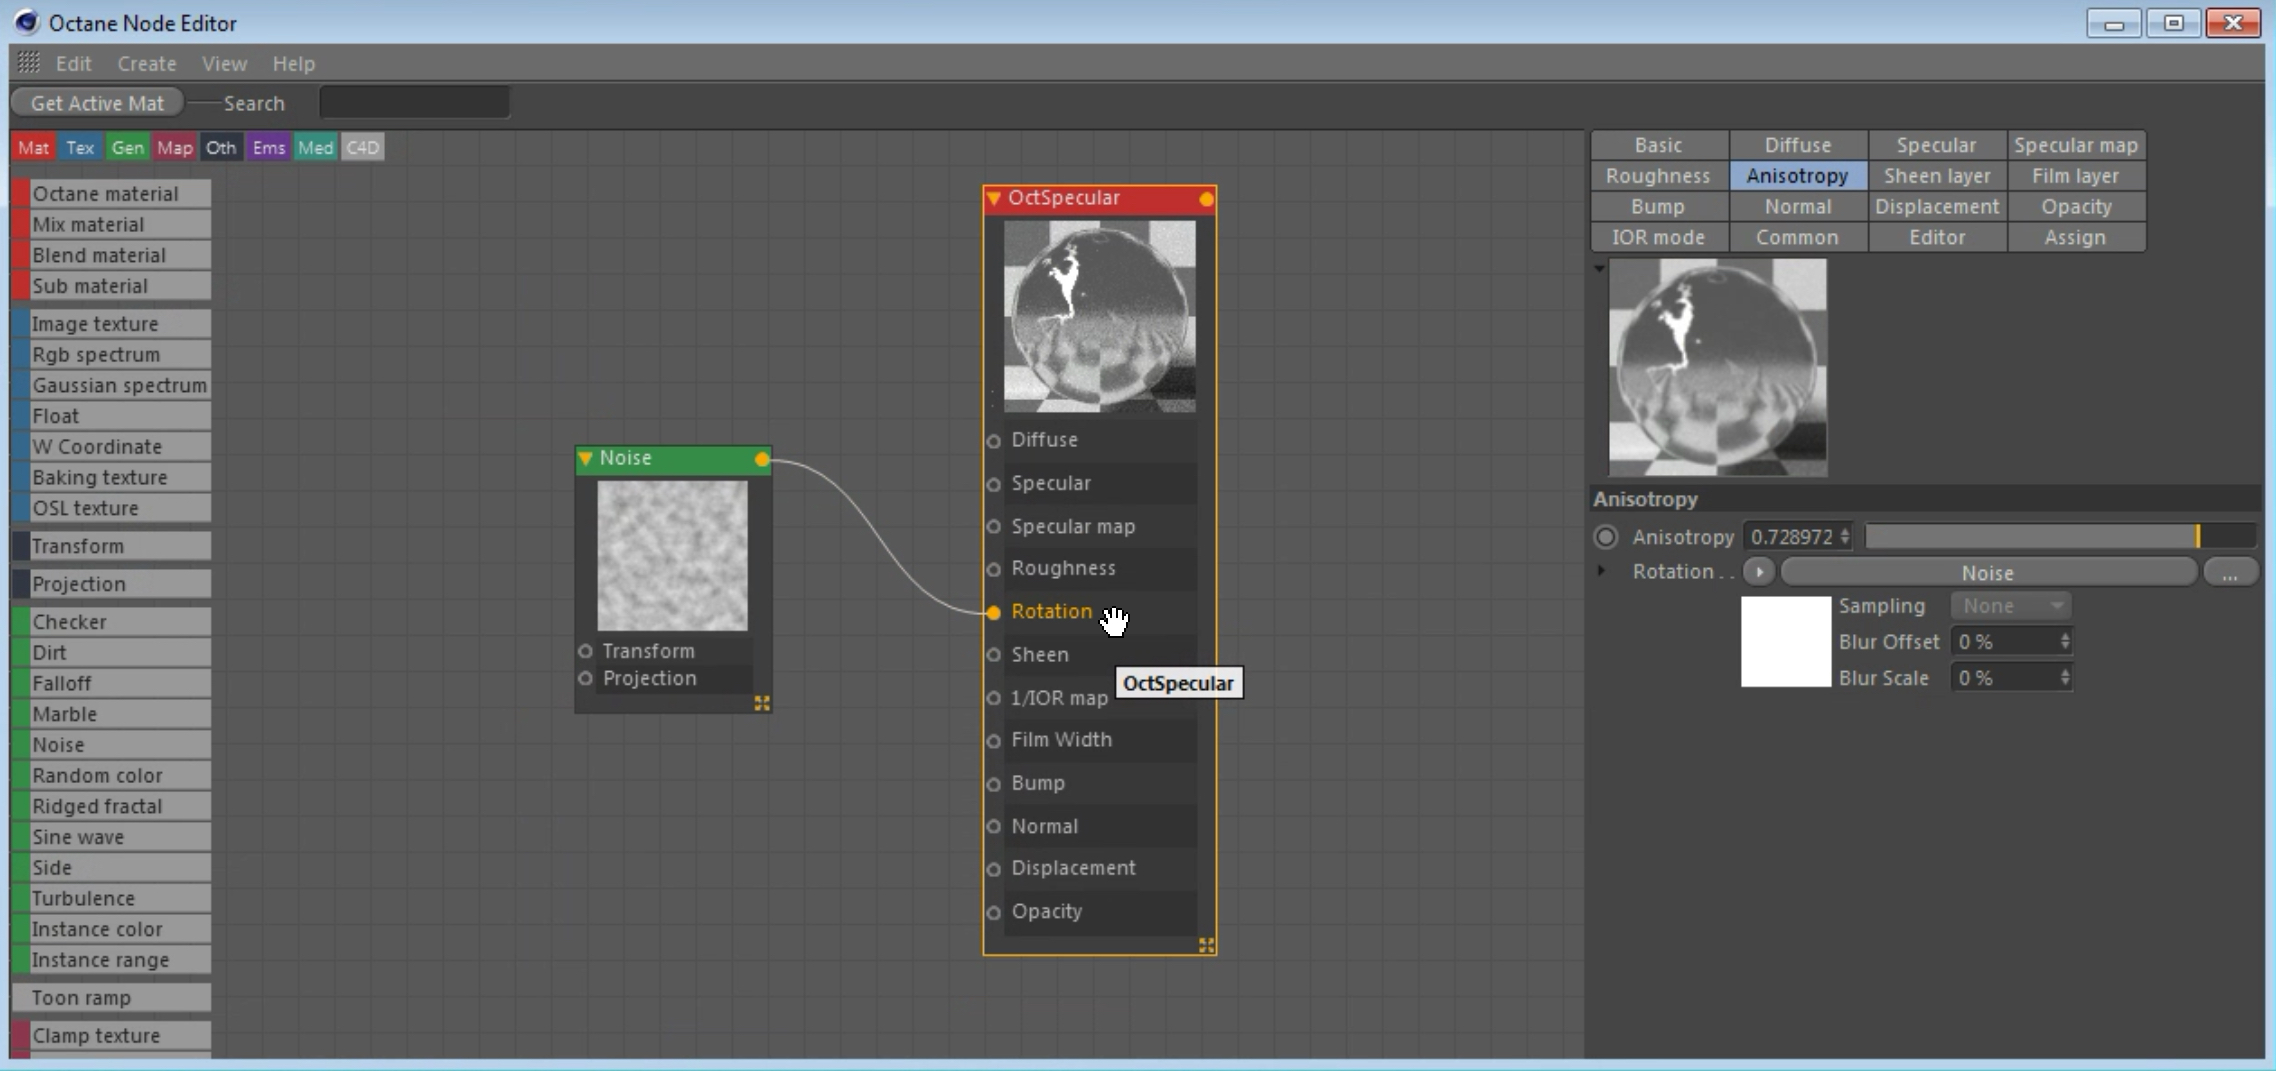
Task: Switch to the IOR mode tab
Action: (x=1658, y=238)
